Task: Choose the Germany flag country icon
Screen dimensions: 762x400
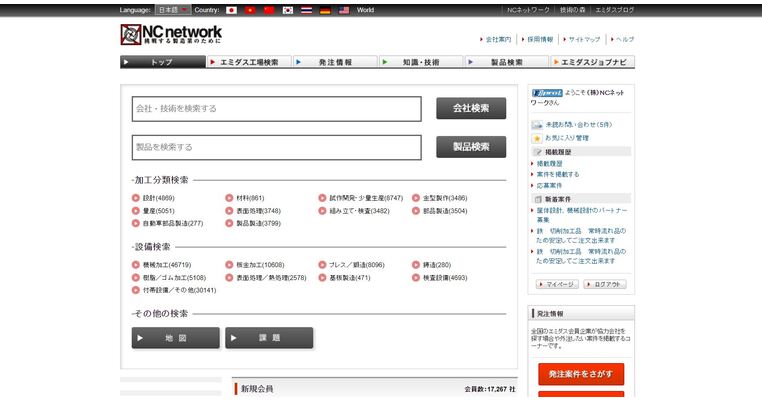Action: (x=325, y=10)
